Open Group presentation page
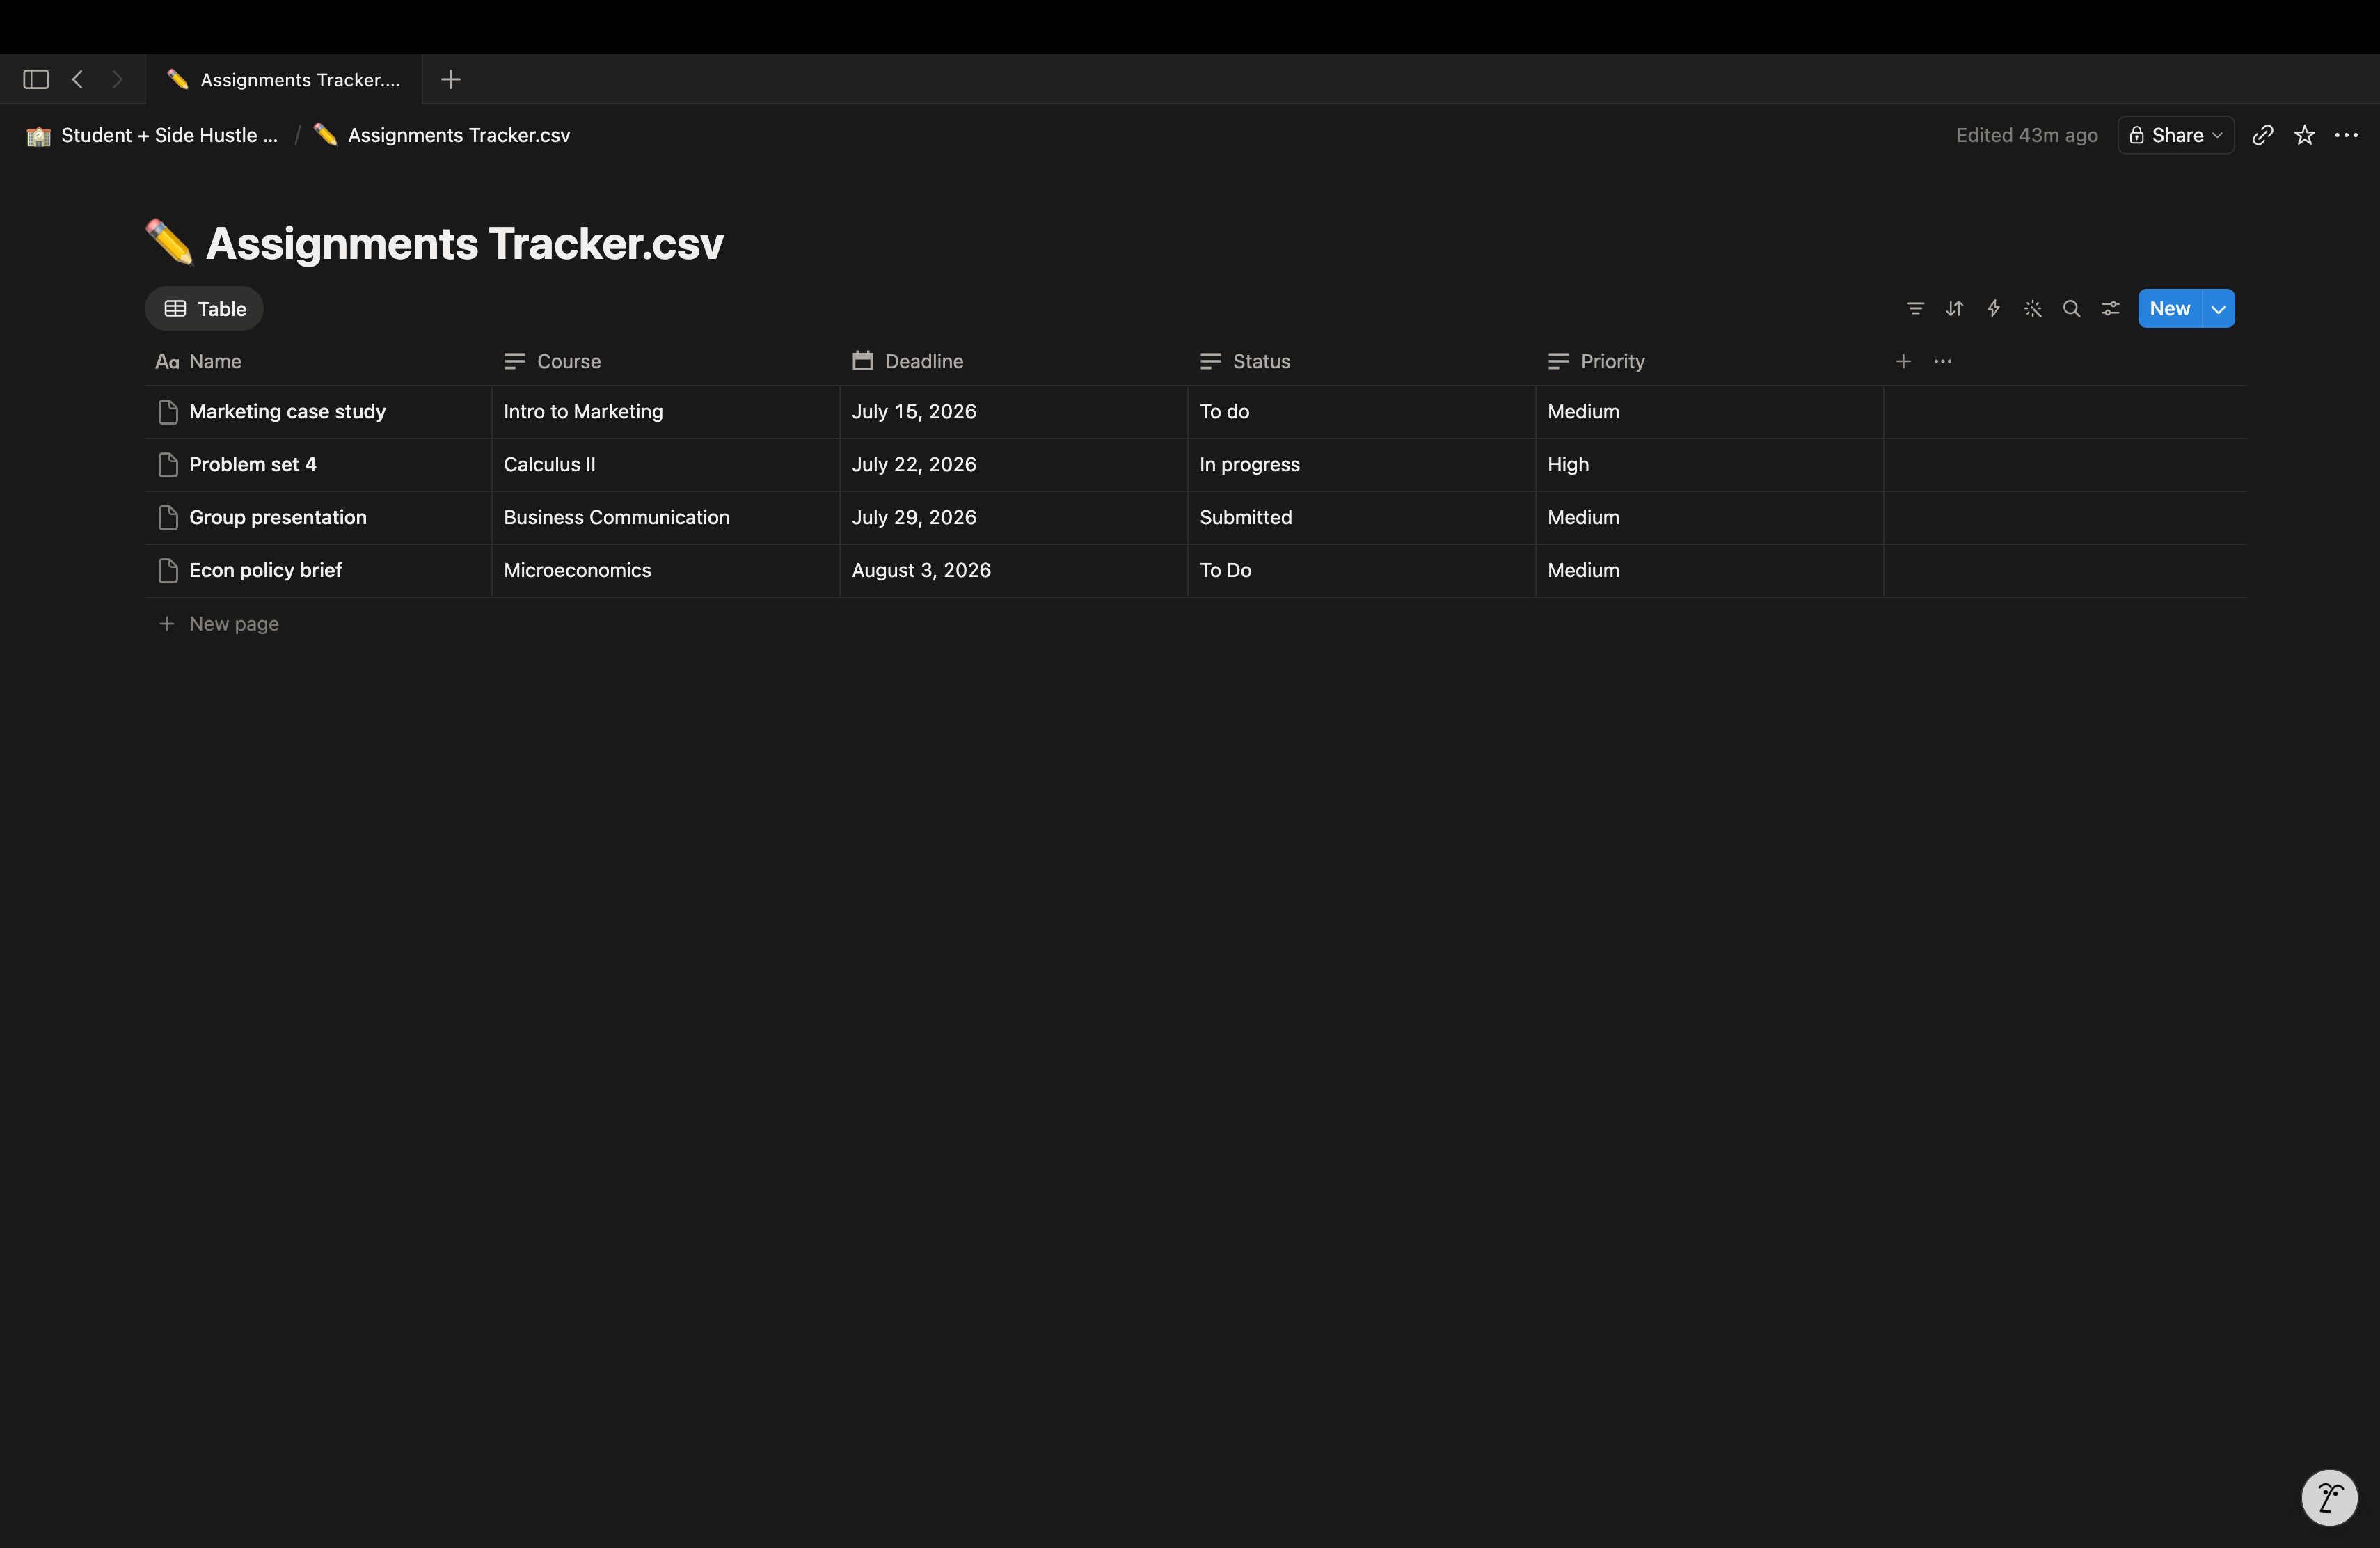Screen dimensions: 2380x1548 point(278,518)
